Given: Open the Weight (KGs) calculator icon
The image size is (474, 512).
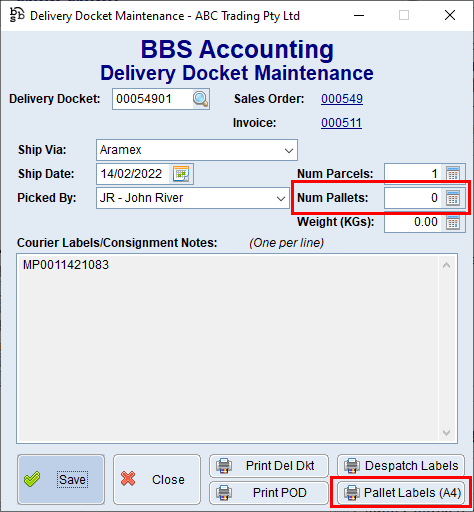Looking at the screenshot, I should pyautogui.click(x=453, y=222).
